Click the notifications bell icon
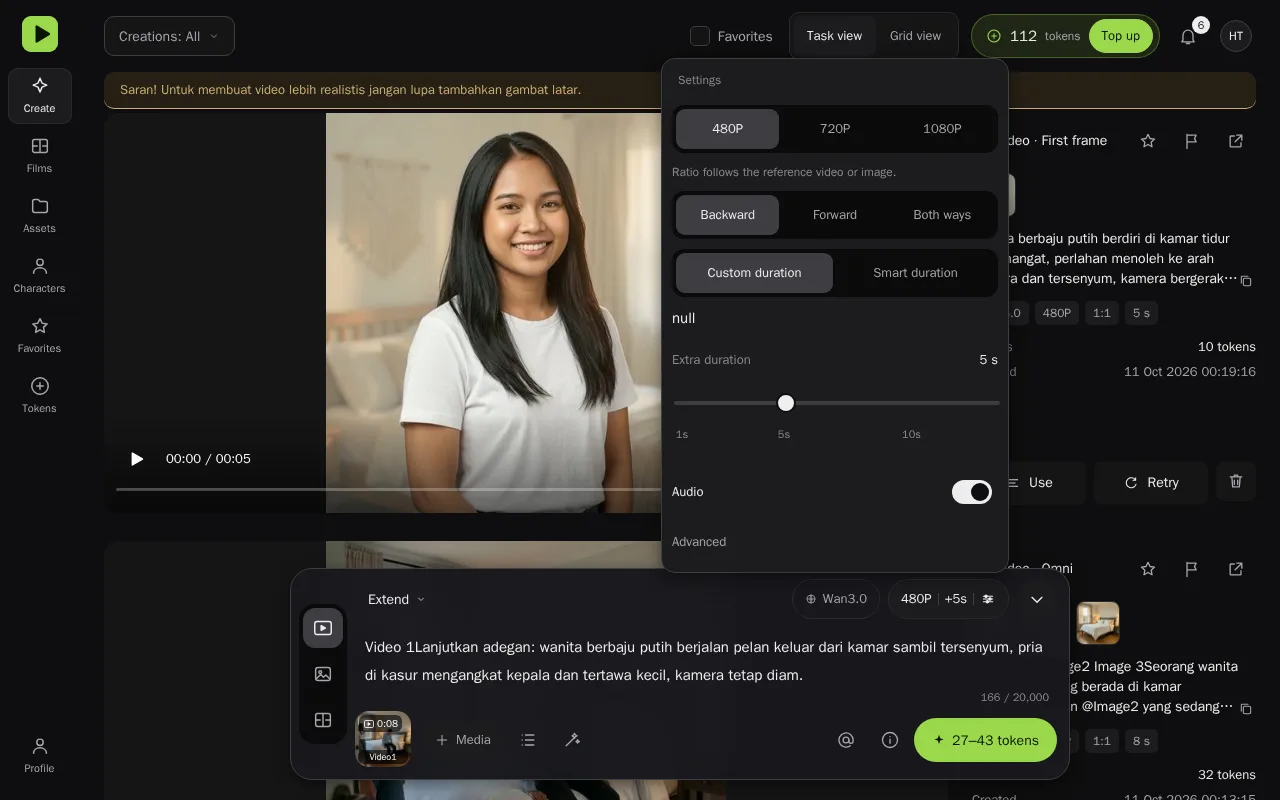Viewport: 1280px width, 800px height. click(x=1188, y=36)
